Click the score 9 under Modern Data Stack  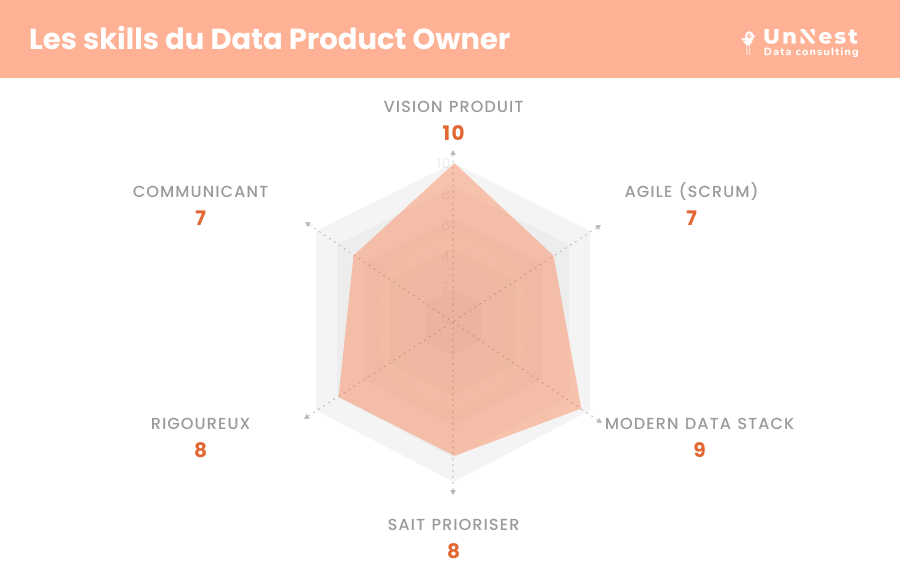coord(699,450)
